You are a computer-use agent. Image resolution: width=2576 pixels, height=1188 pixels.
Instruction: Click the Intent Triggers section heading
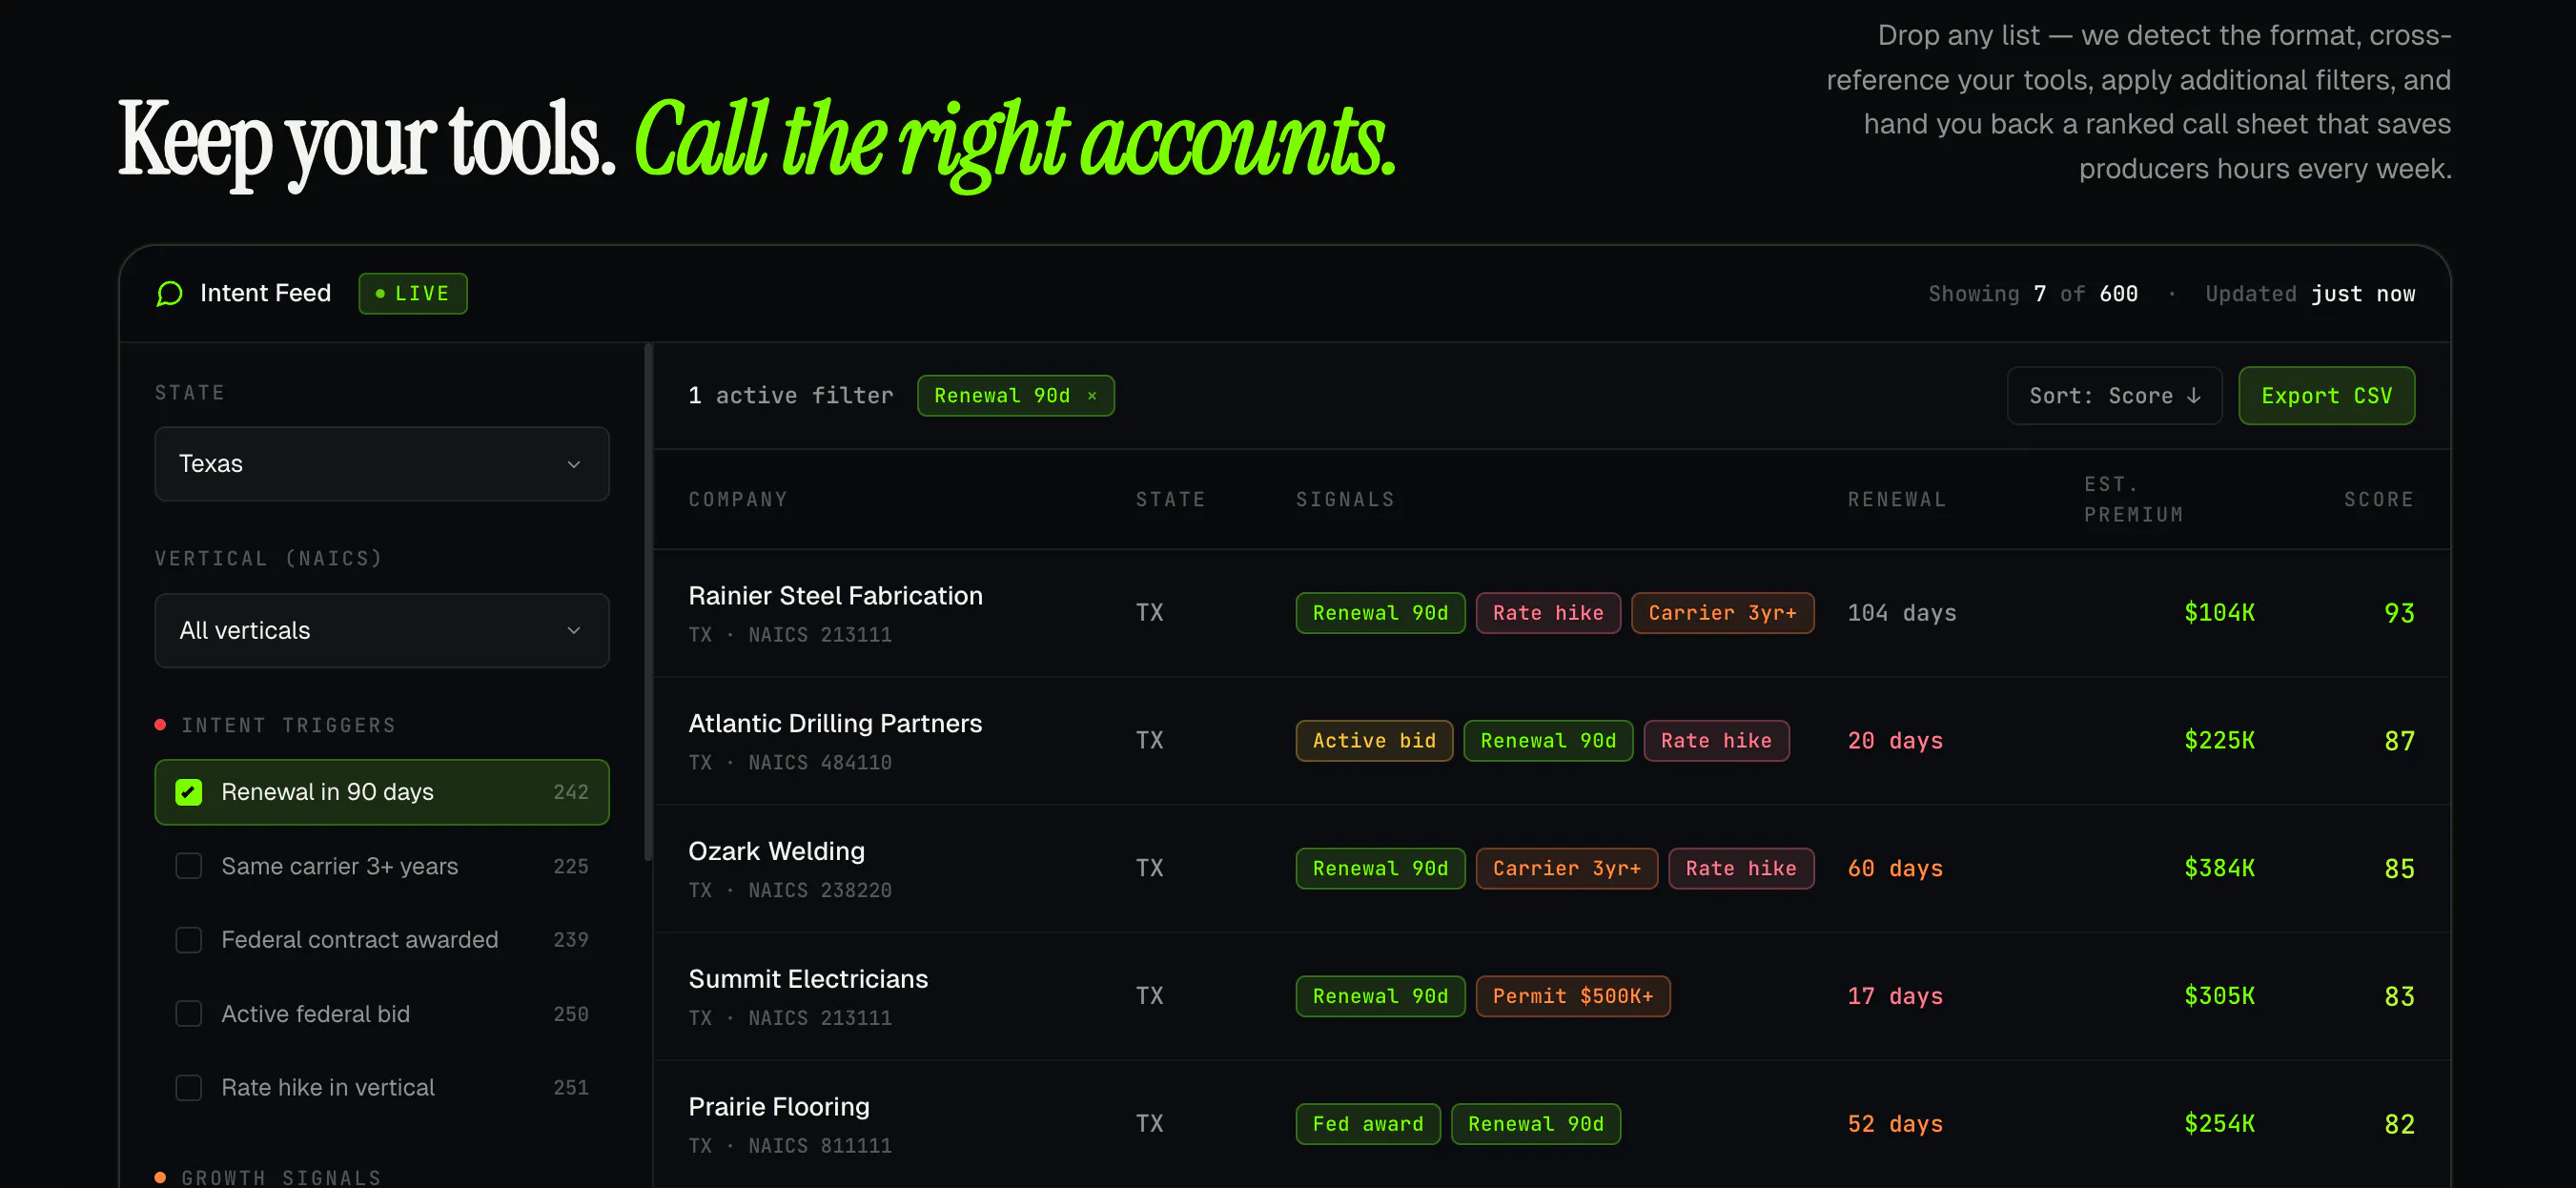click(288, 725)
